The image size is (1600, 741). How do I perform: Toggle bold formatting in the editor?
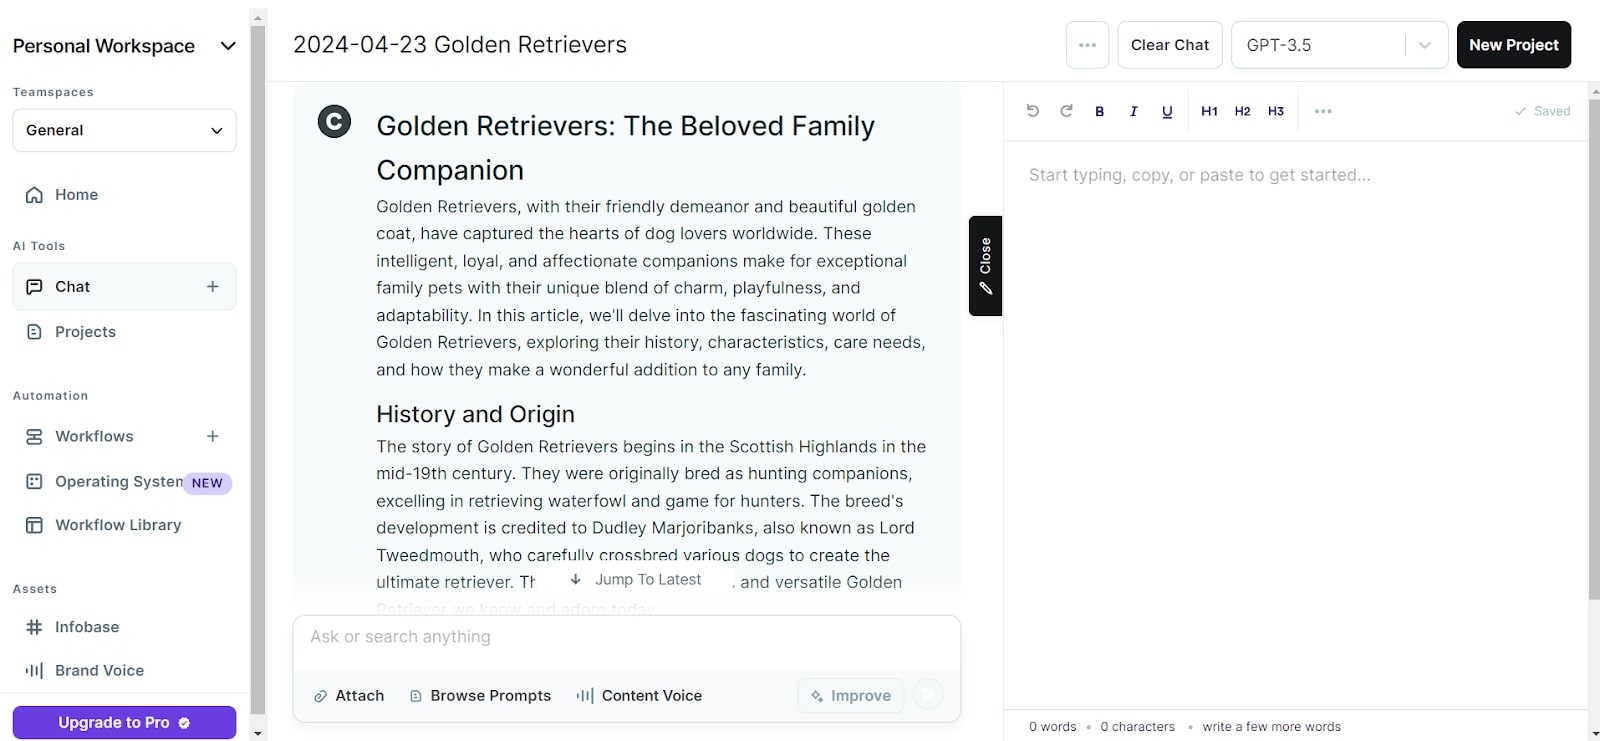[x=1099, y=111]
